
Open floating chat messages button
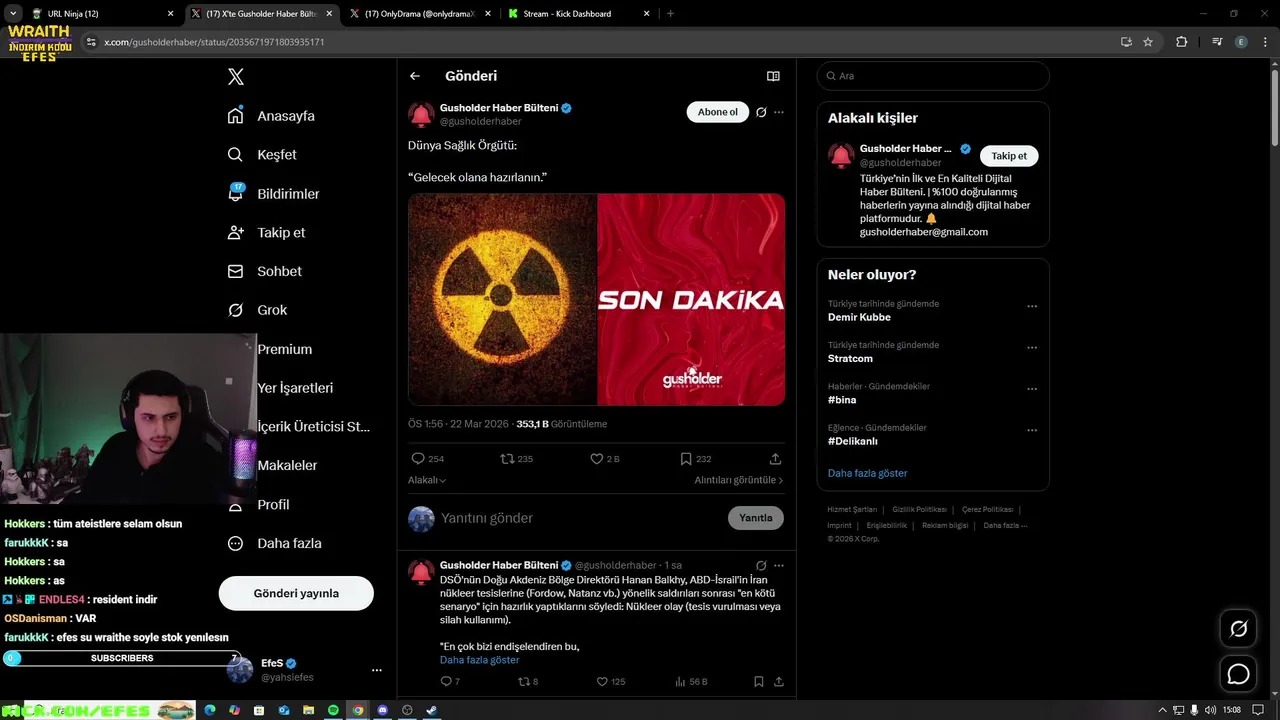[1238, 674]
